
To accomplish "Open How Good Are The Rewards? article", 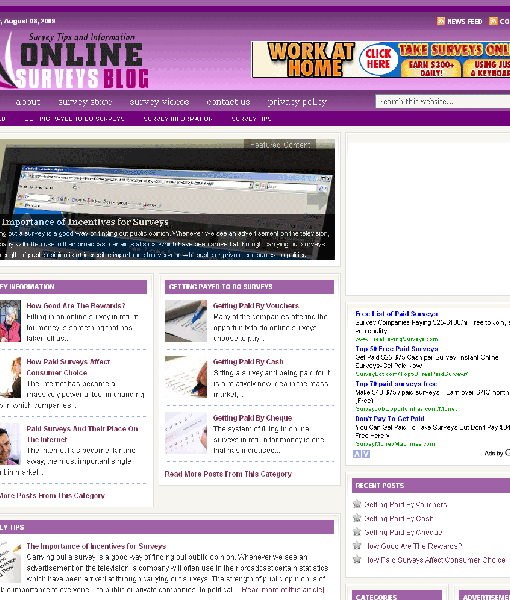I will coord(76,306).
